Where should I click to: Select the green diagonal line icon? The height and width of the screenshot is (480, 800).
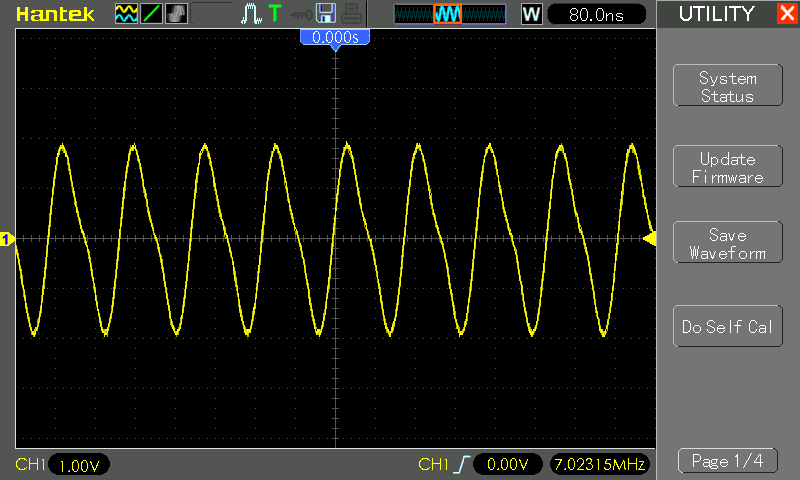coord(151,14)
